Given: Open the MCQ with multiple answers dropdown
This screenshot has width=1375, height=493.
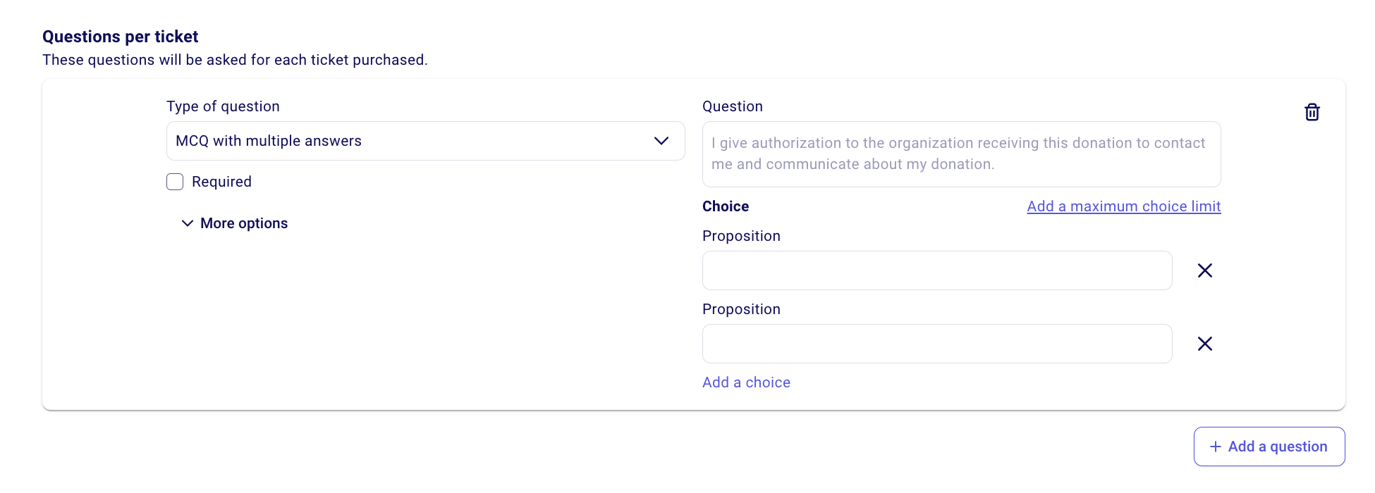Looking at the screenshot, I should 425,141.
